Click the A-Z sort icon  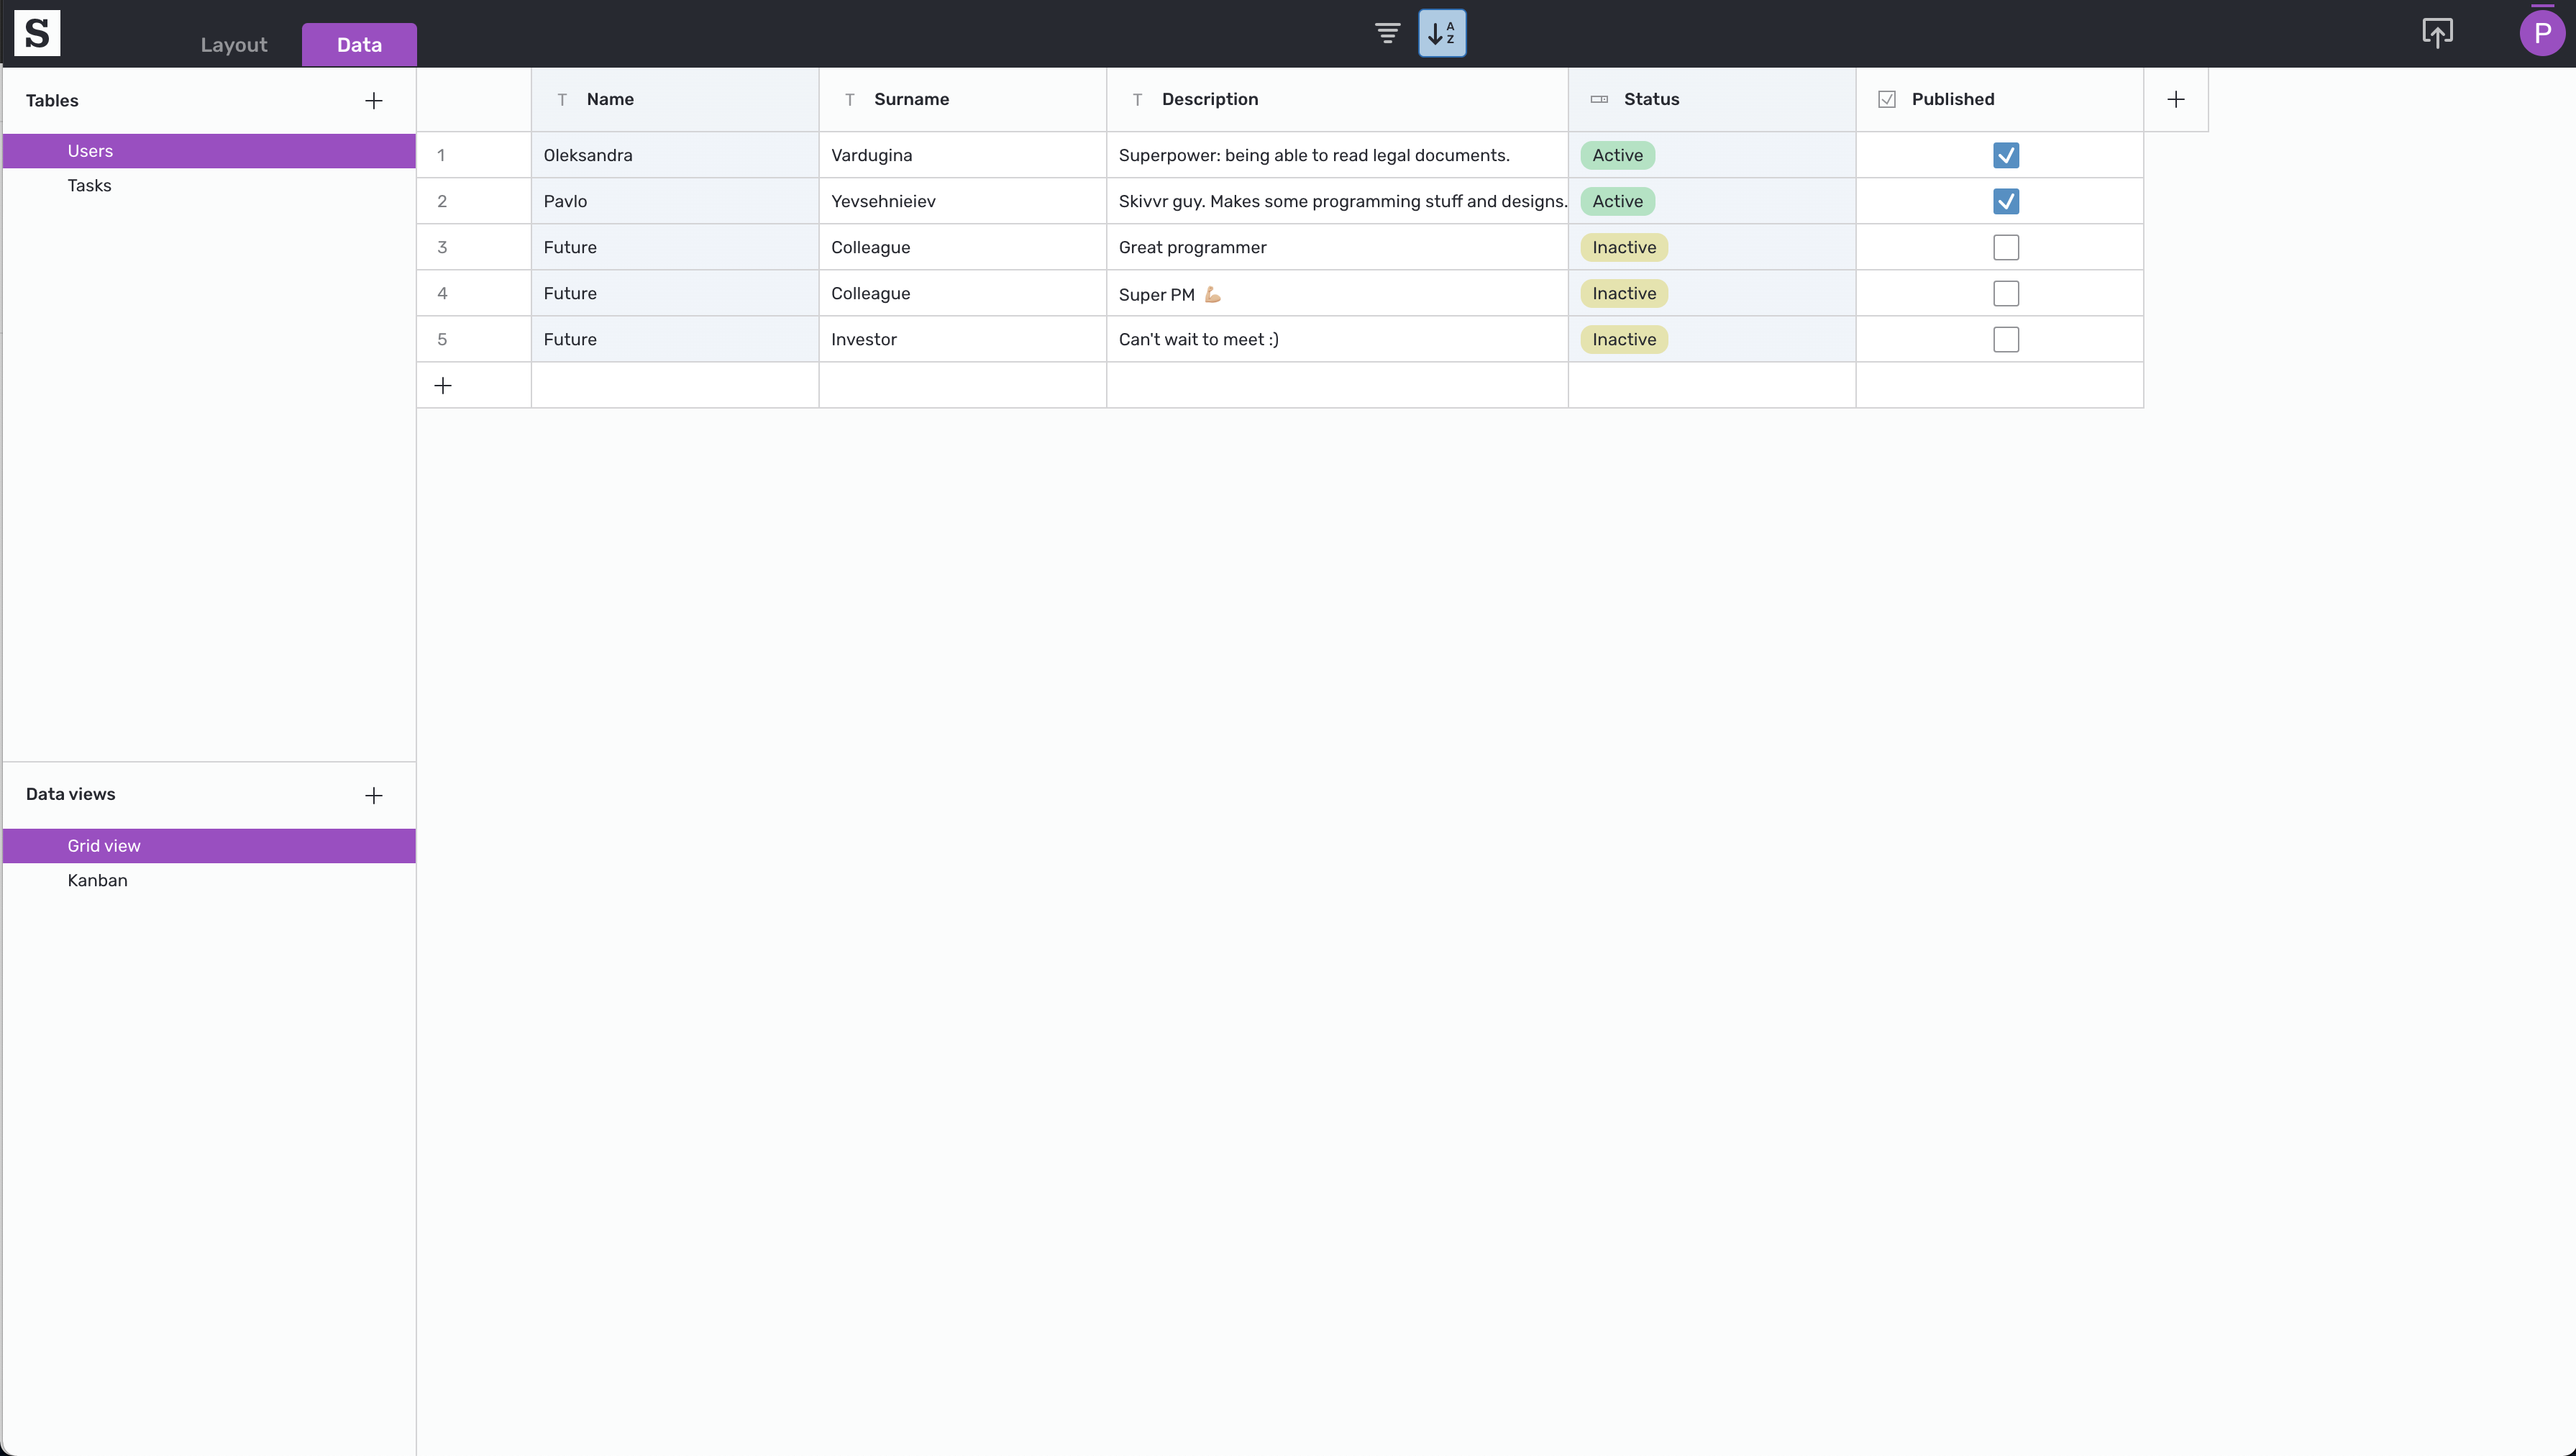tap(1441, 33)
